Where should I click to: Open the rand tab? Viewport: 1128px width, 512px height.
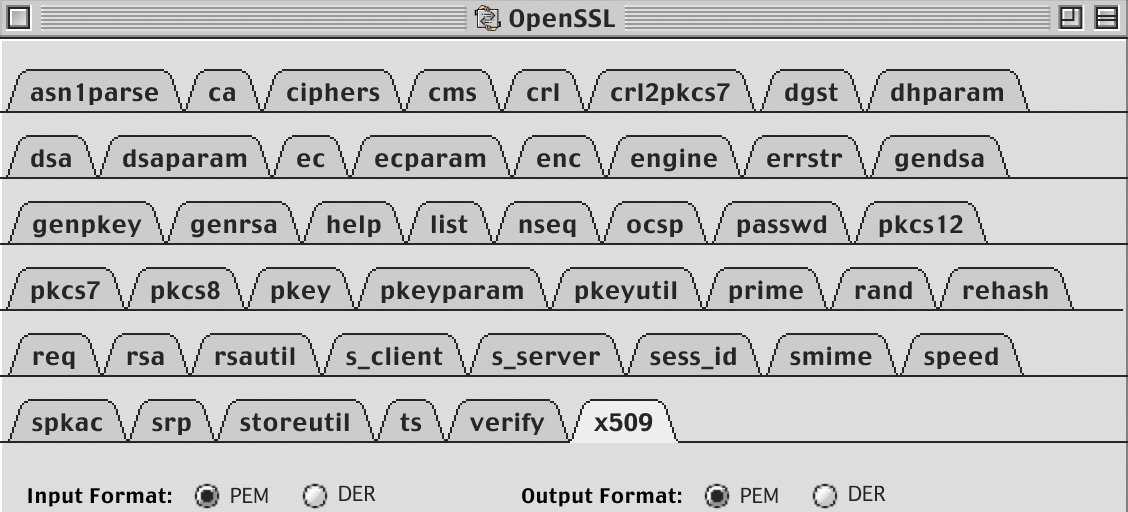(883, 290)
